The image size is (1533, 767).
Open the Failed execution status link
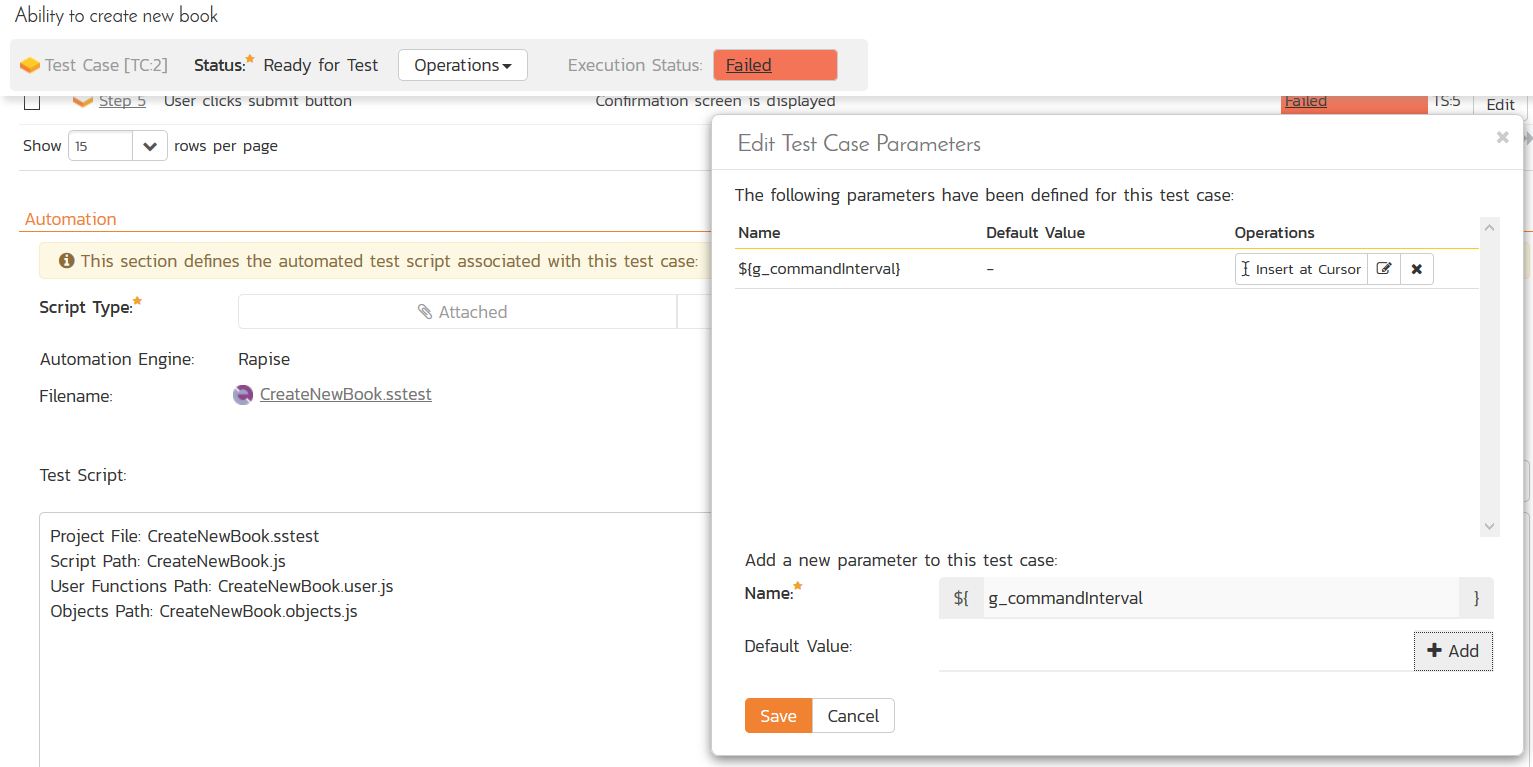click(749, 66)
